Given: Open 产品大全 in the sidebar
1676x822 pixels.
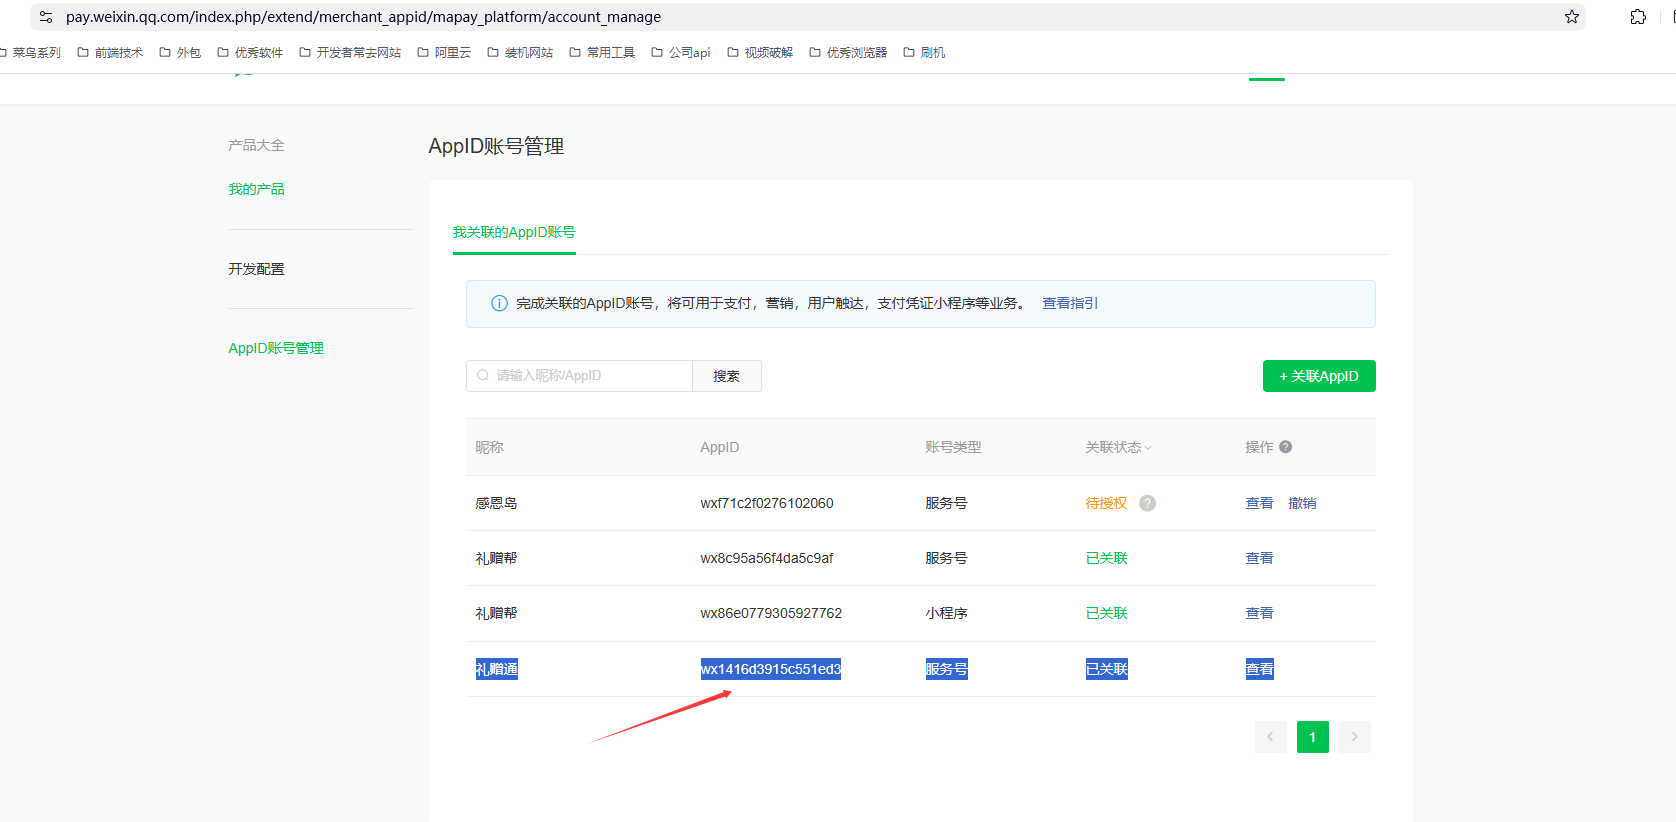Looking at the screenshot, I should 256,145.
